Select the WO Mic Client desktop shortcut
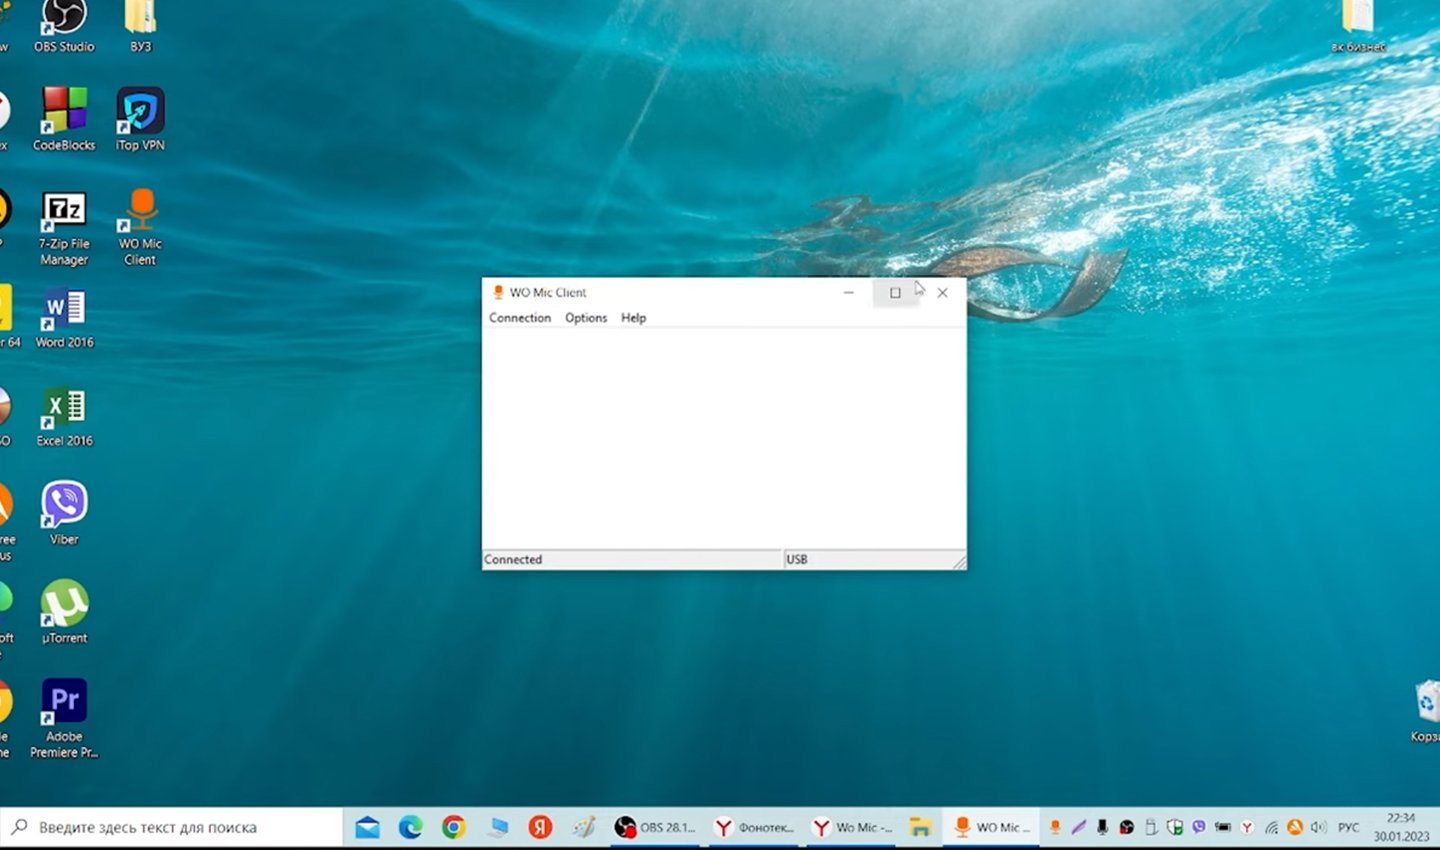This screenshot has width=1440, height=850. pos(140,228)
